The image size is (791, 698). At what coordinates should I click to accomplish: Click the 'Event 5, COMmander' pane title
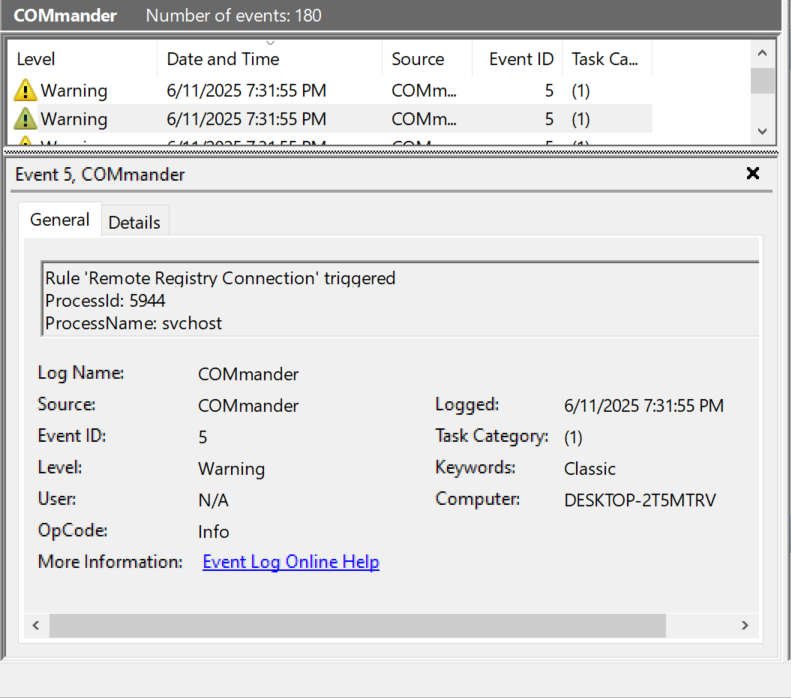pyautogui.click(x=100, y=174)
